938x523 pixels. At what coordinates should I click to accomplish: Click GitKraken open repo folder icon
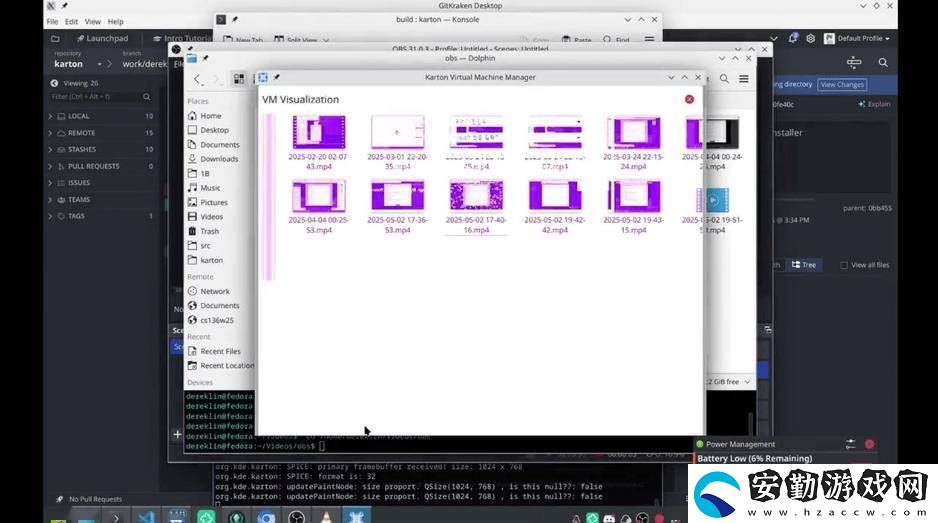click(55, 38)
